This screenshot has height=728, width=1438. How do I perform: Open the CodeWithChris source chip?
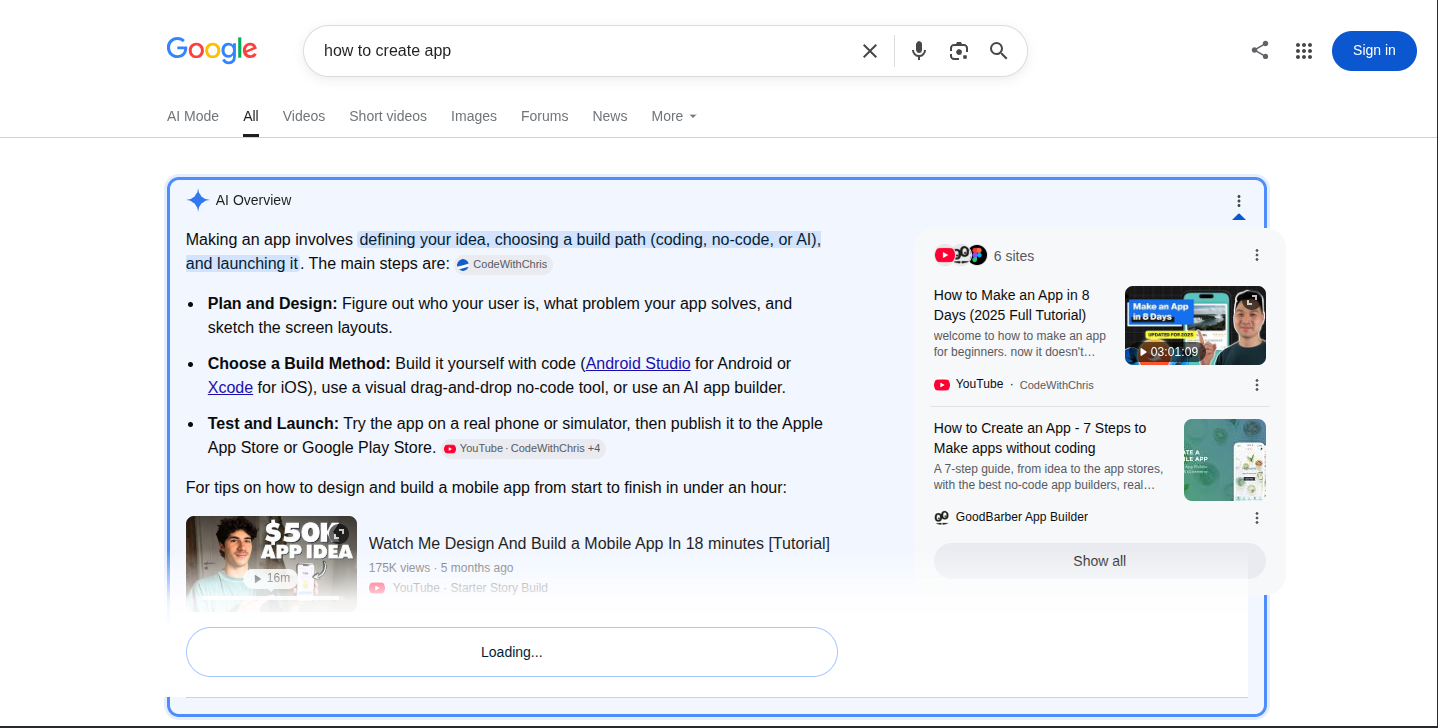pos(504,265)
